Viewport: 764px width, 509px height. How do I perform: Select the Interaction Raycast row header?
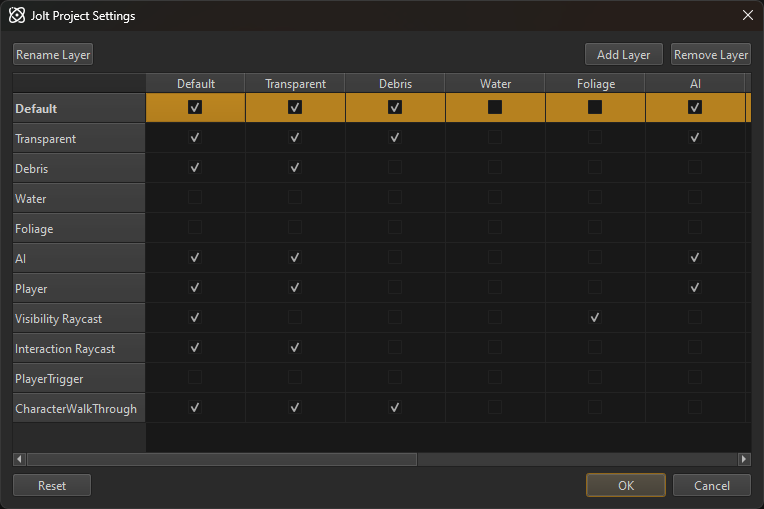79,349
